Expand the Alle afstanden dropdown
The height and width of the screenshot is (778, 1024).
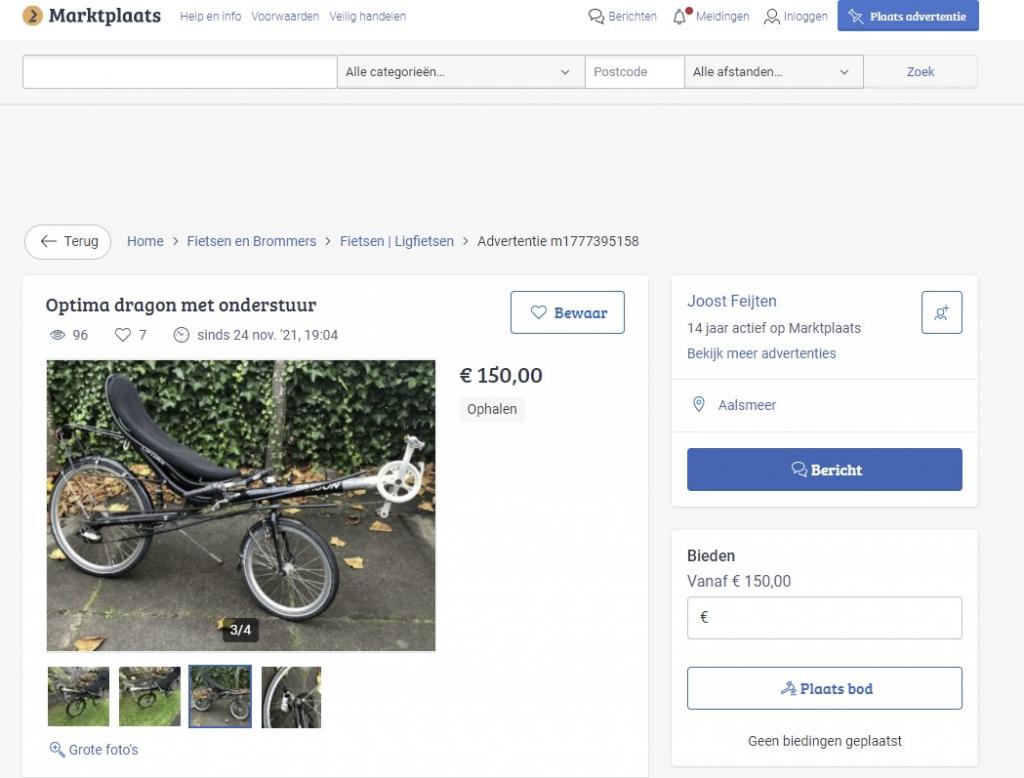pos(774,72)
